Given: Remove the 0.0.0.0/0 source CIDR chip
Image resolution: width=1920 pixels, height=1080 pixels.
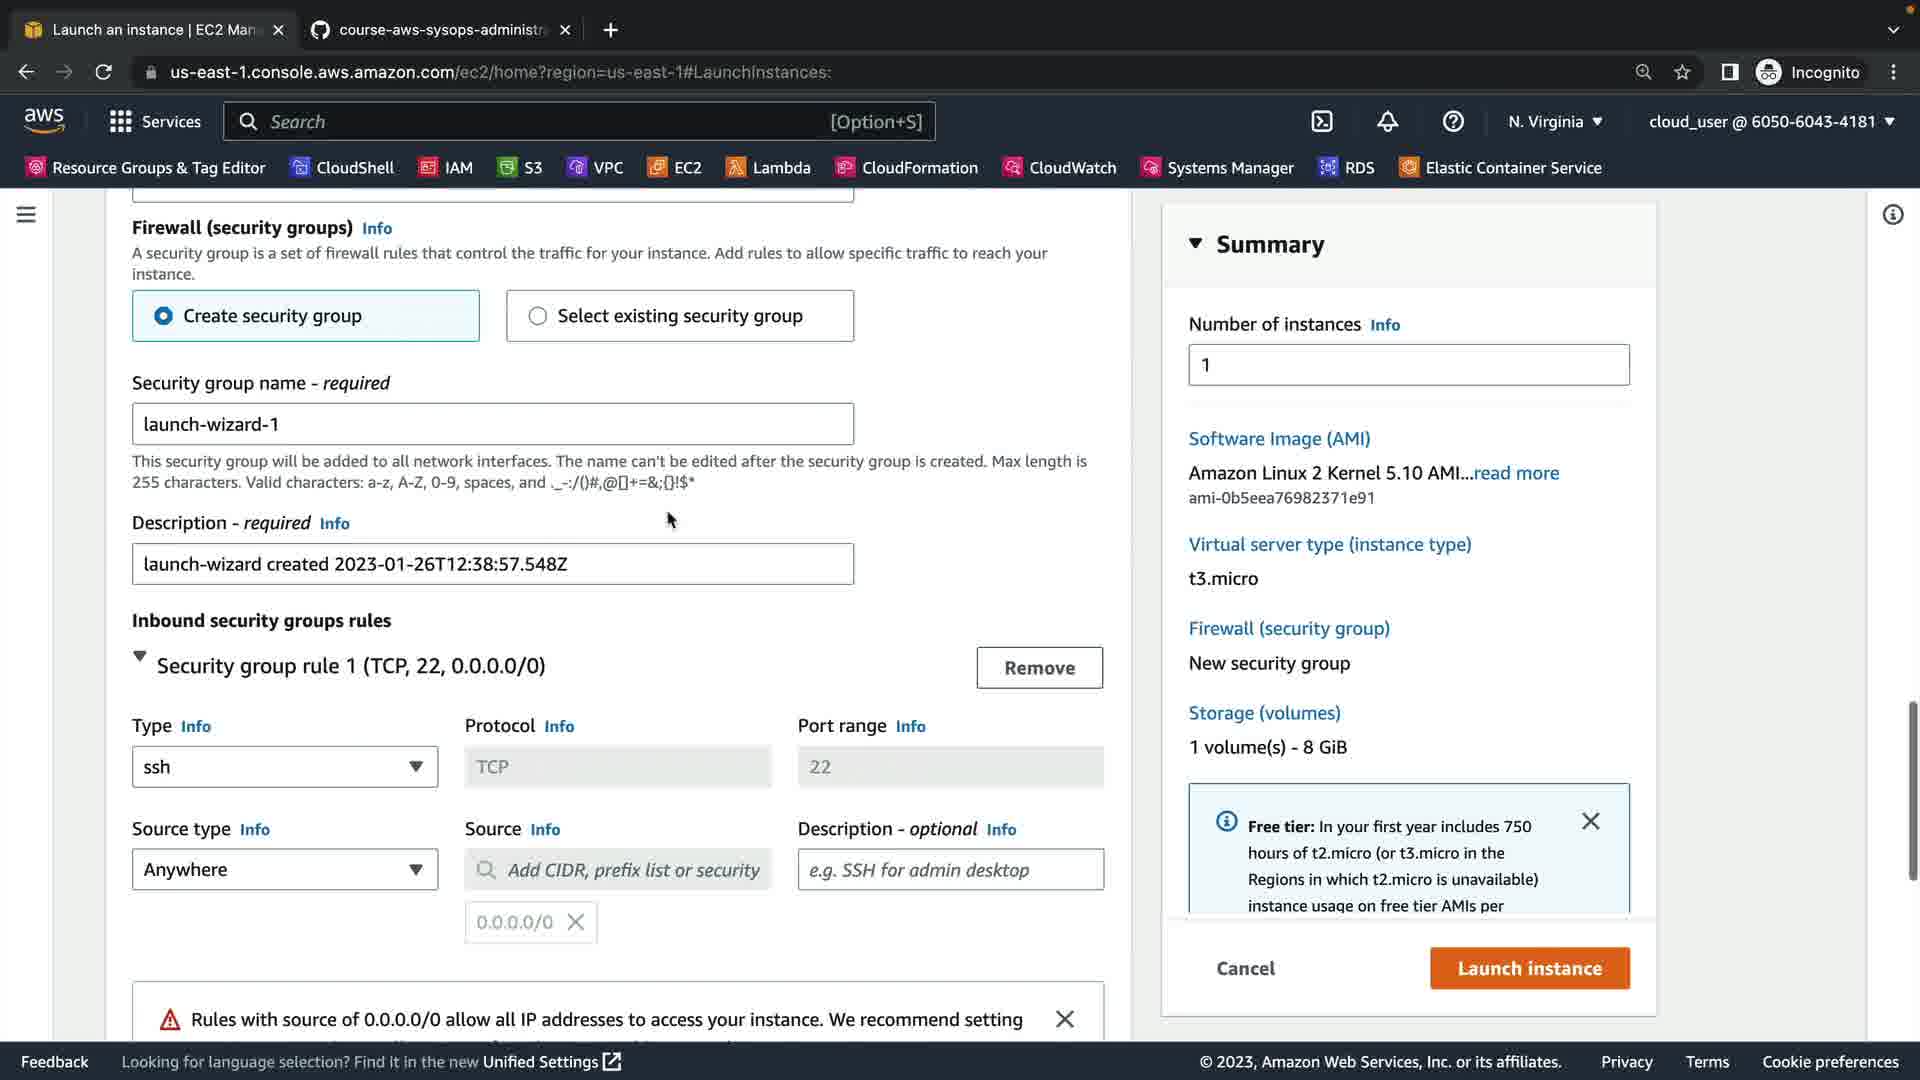Looking at the screenshot, I should pos(576,922).
